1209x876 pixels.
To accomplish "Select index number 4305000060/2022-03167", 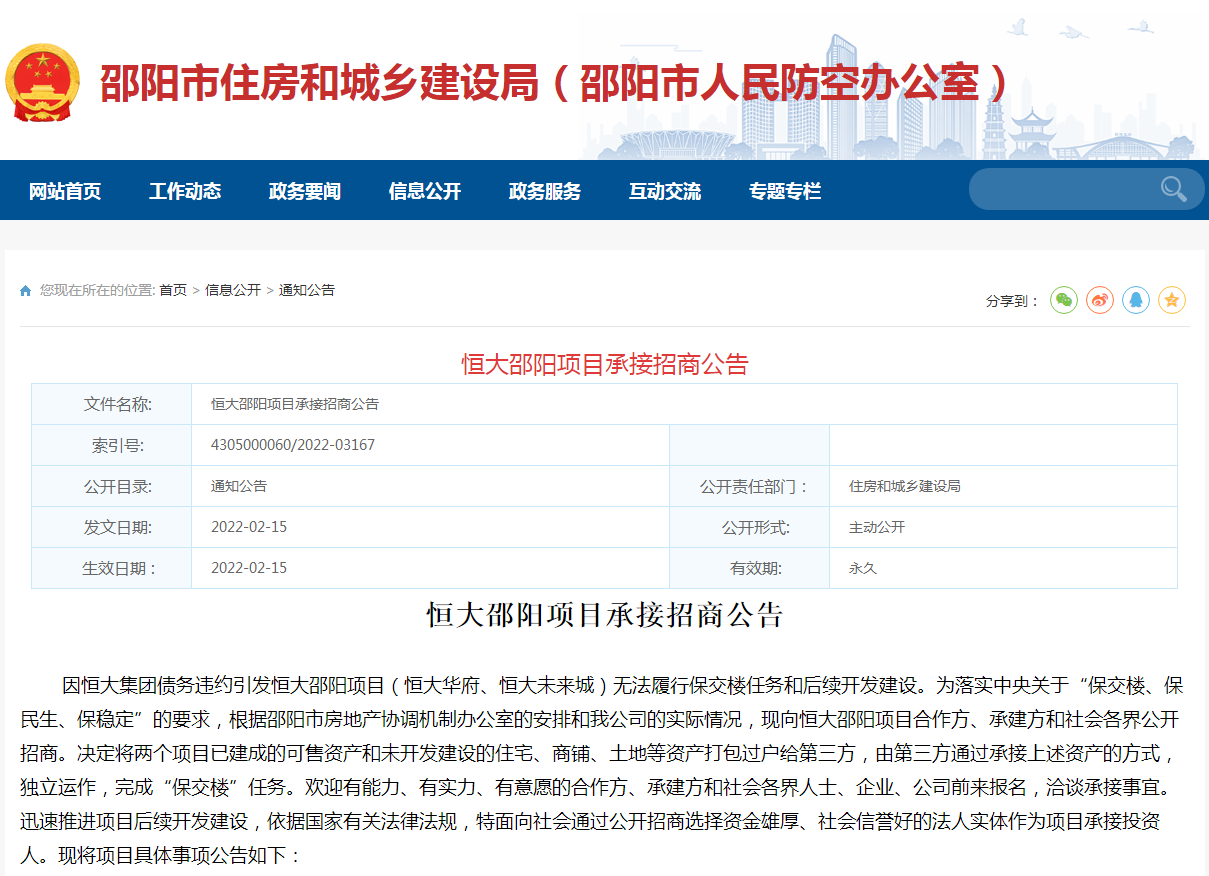I will point(293,445).
